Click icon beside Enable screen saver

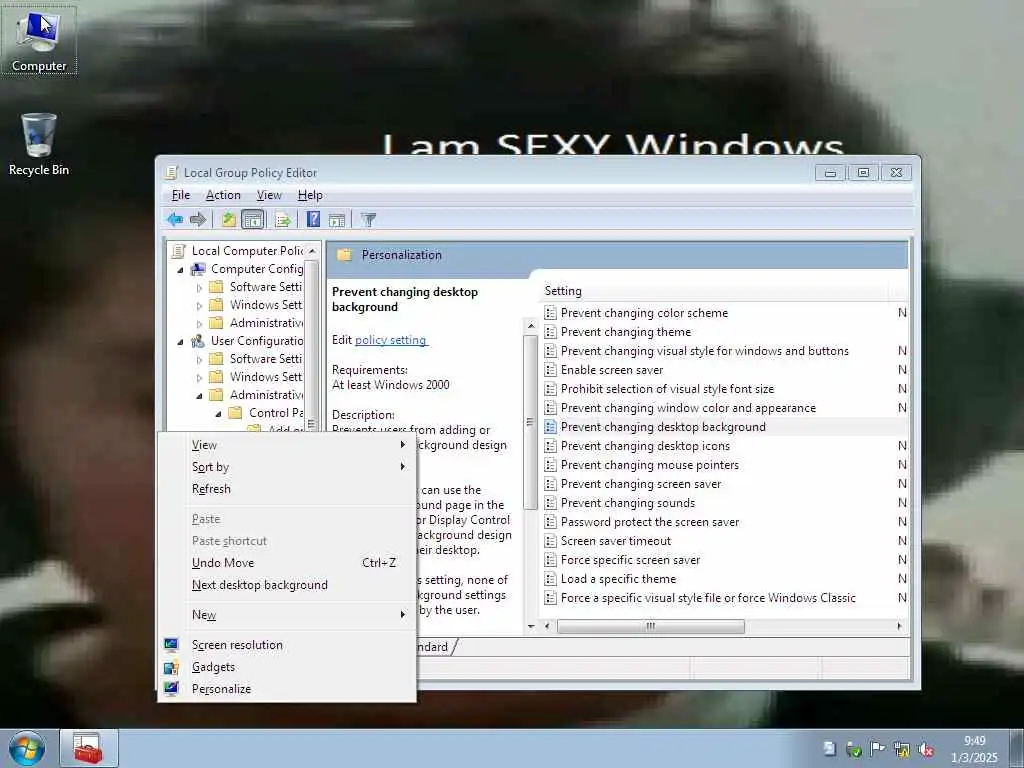551,370
